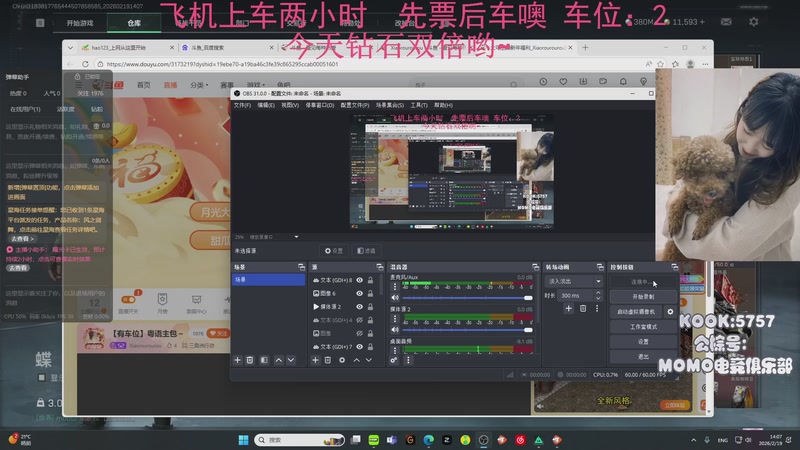Open OBS 工具(T) menu
The width and height of the screenshot is (800, 450).
point(419,105)
